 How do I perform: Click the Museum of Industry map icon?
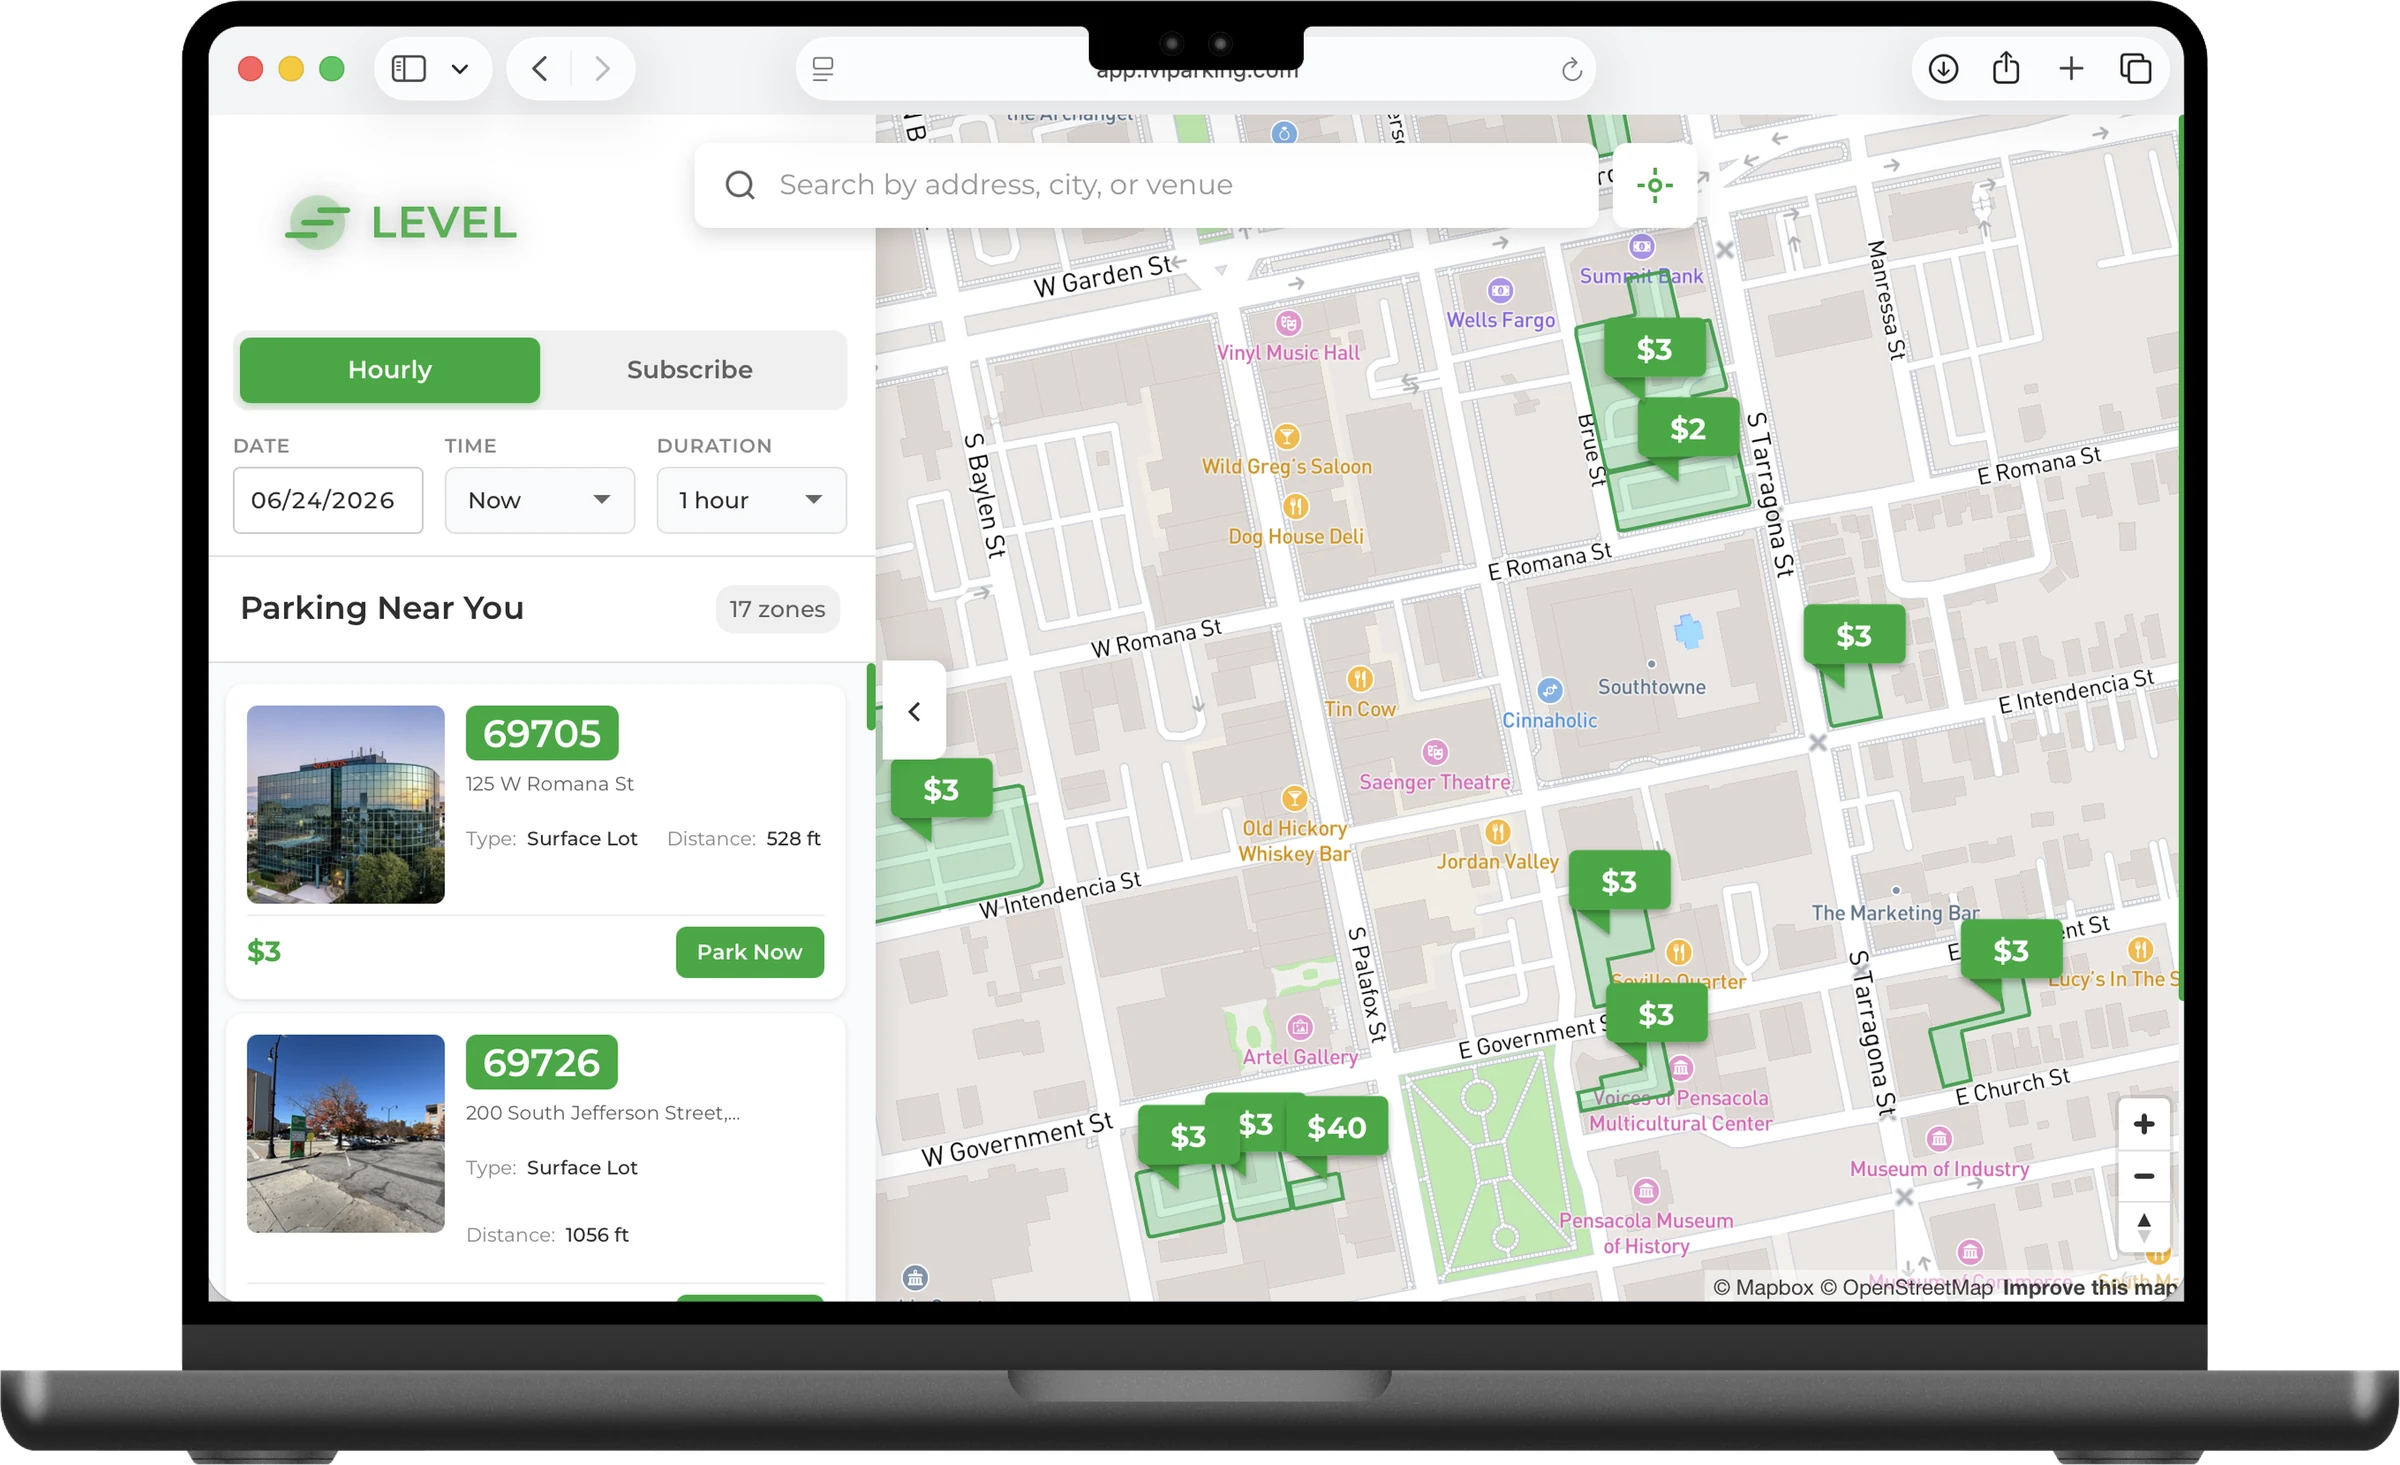(1939, 1139)
